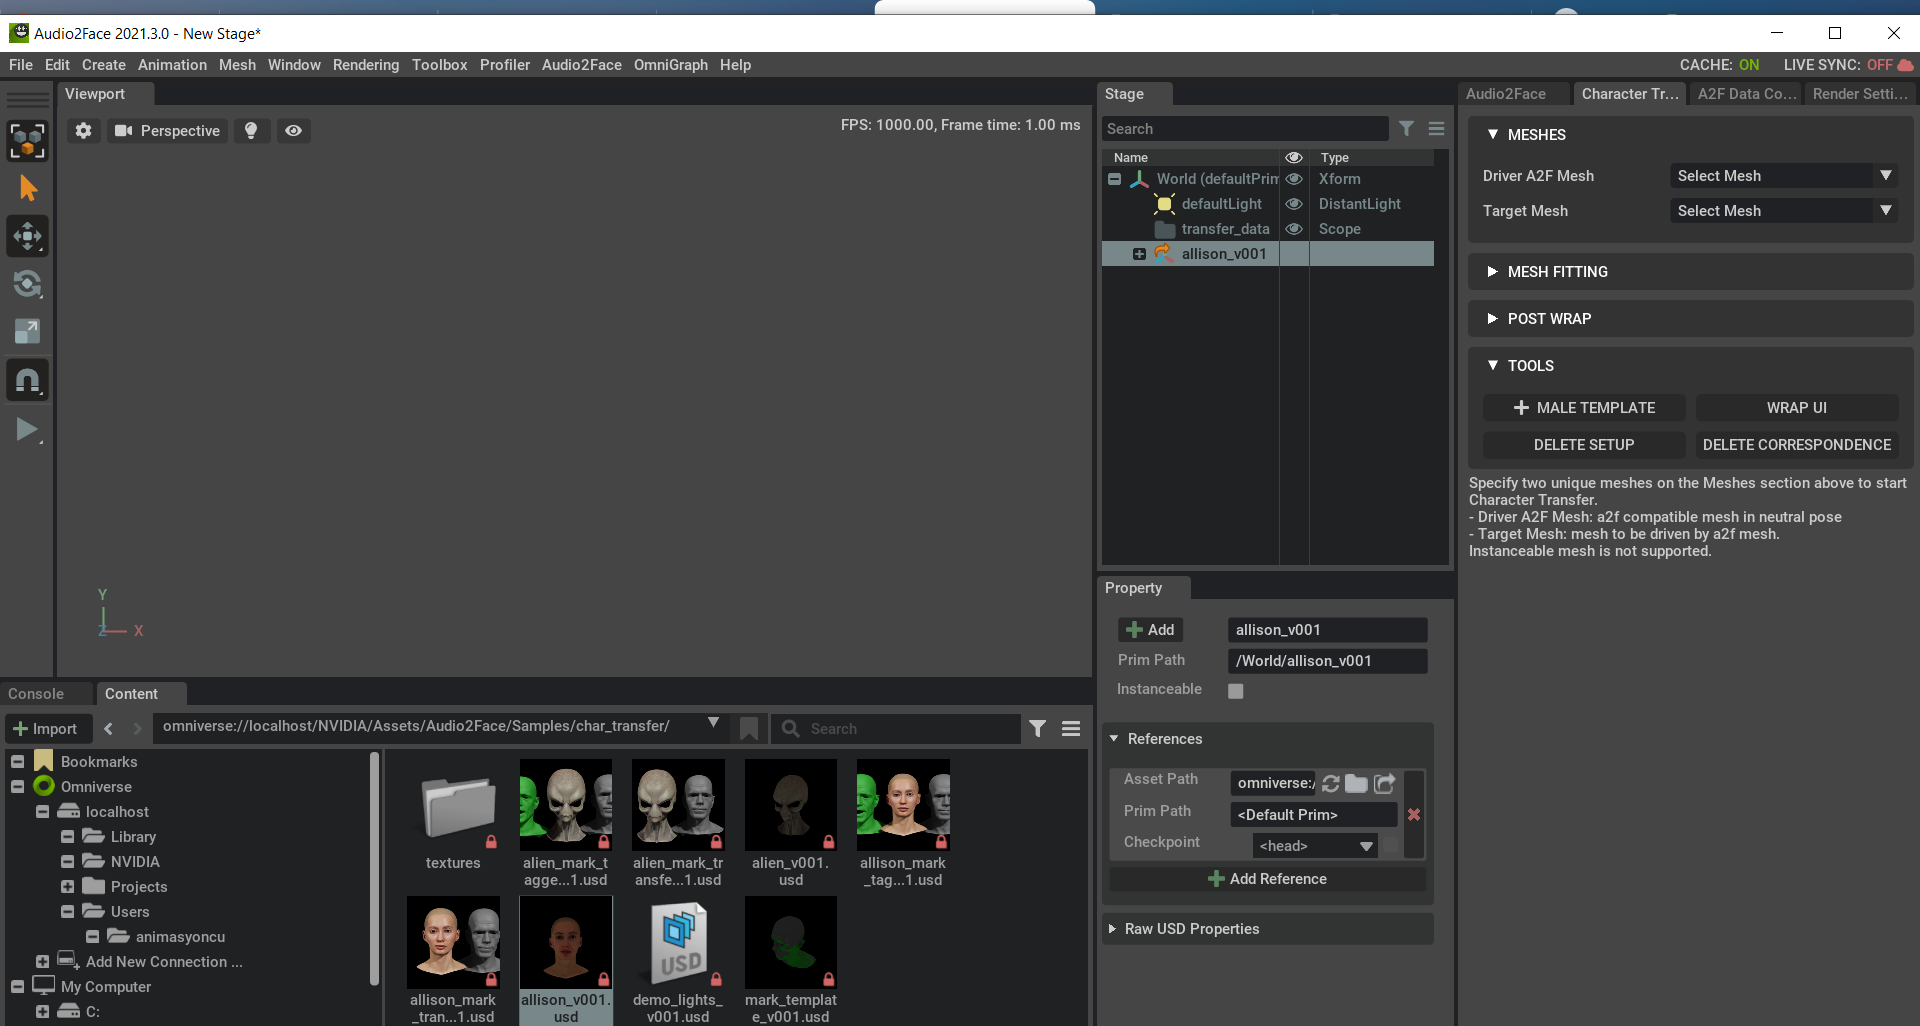Navigate back in Content browser
The width and height of the screenshot is (1920, 1026).
tap(108, 729)
